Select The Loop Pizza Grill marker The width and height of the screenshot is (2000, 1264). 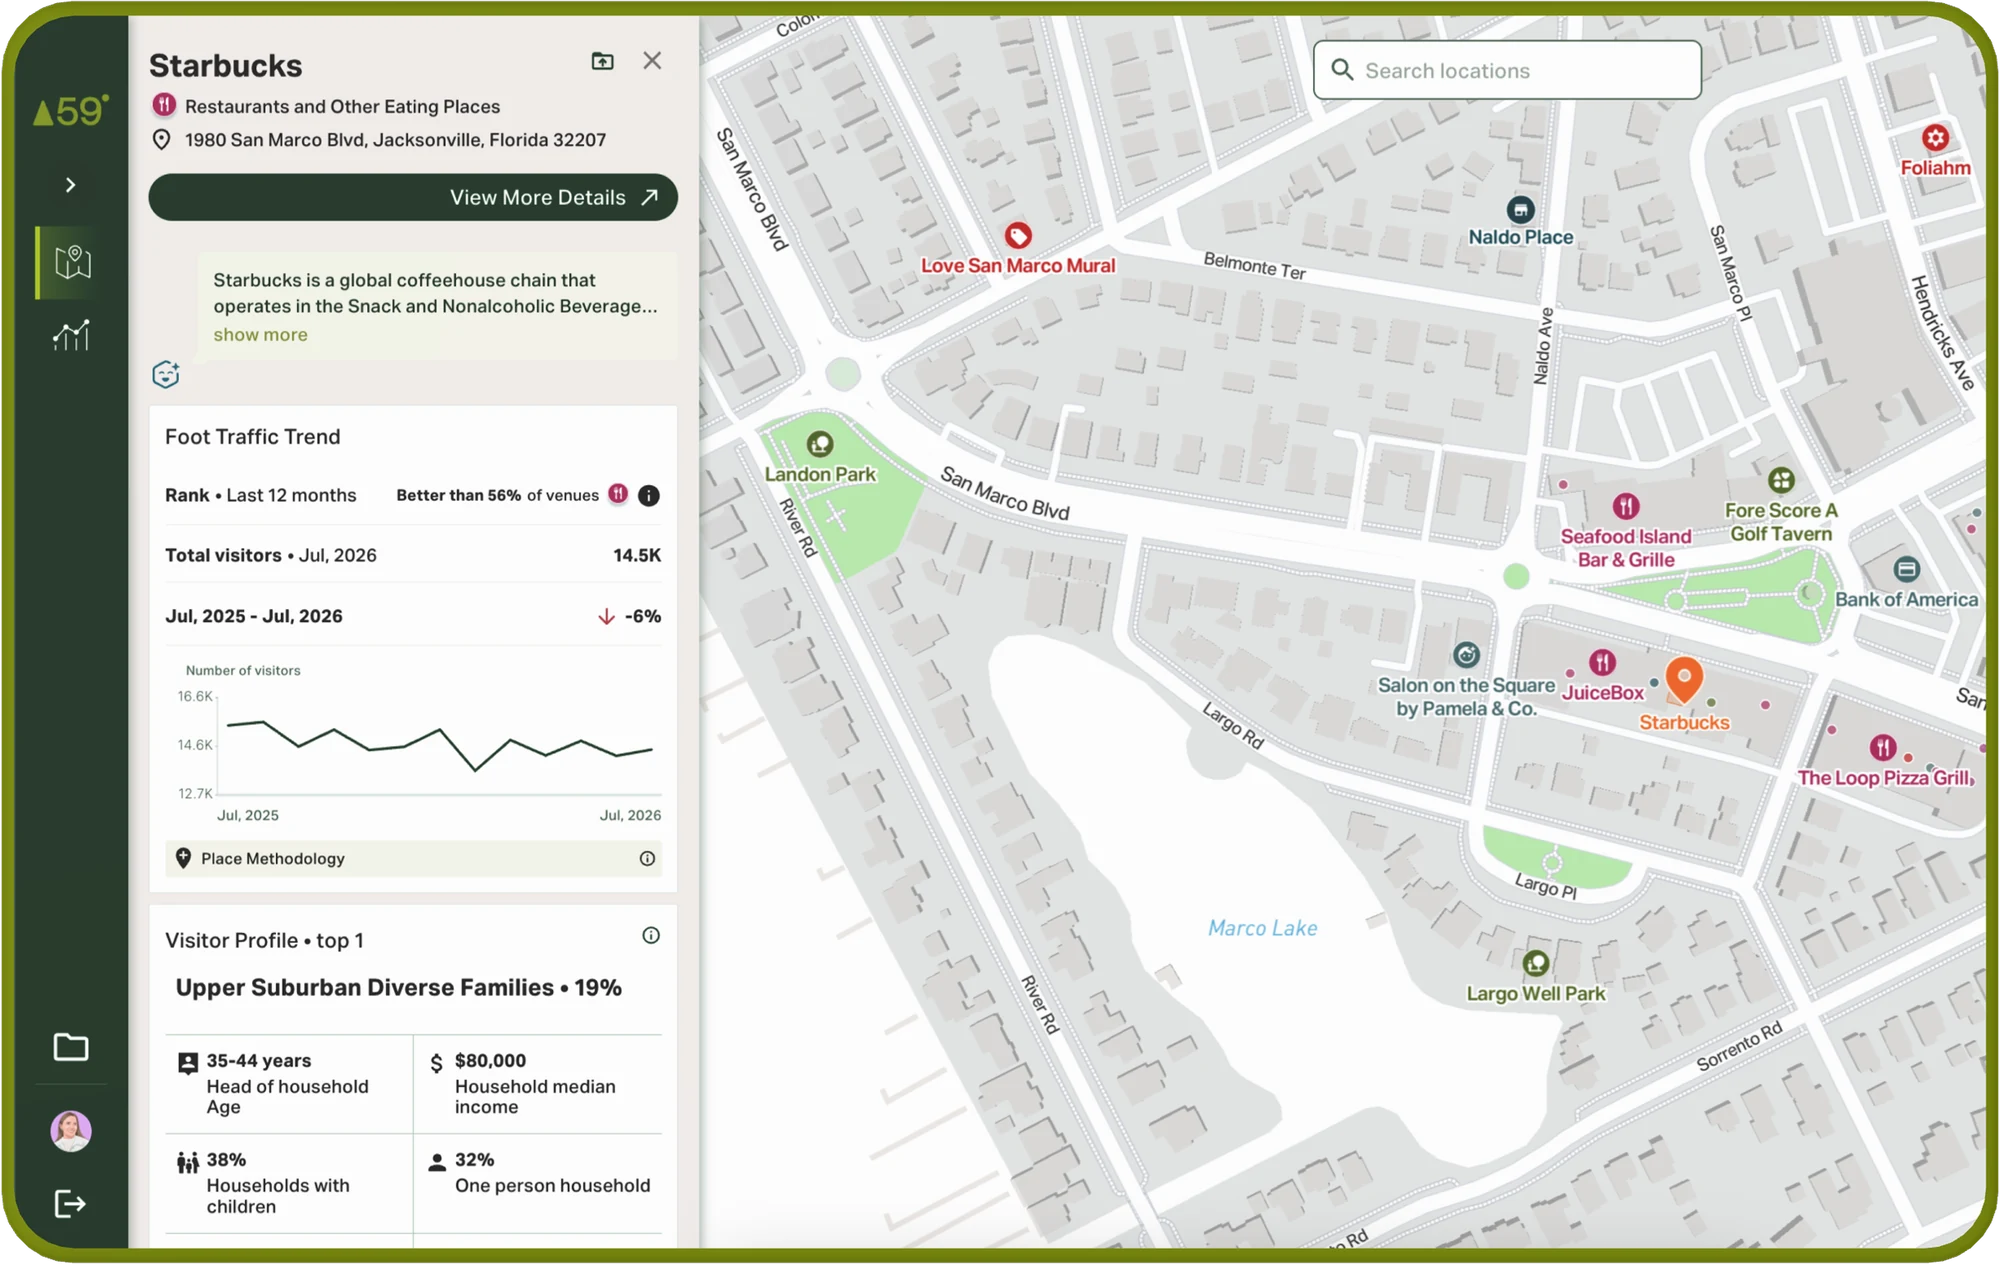tap(1883, 747)
